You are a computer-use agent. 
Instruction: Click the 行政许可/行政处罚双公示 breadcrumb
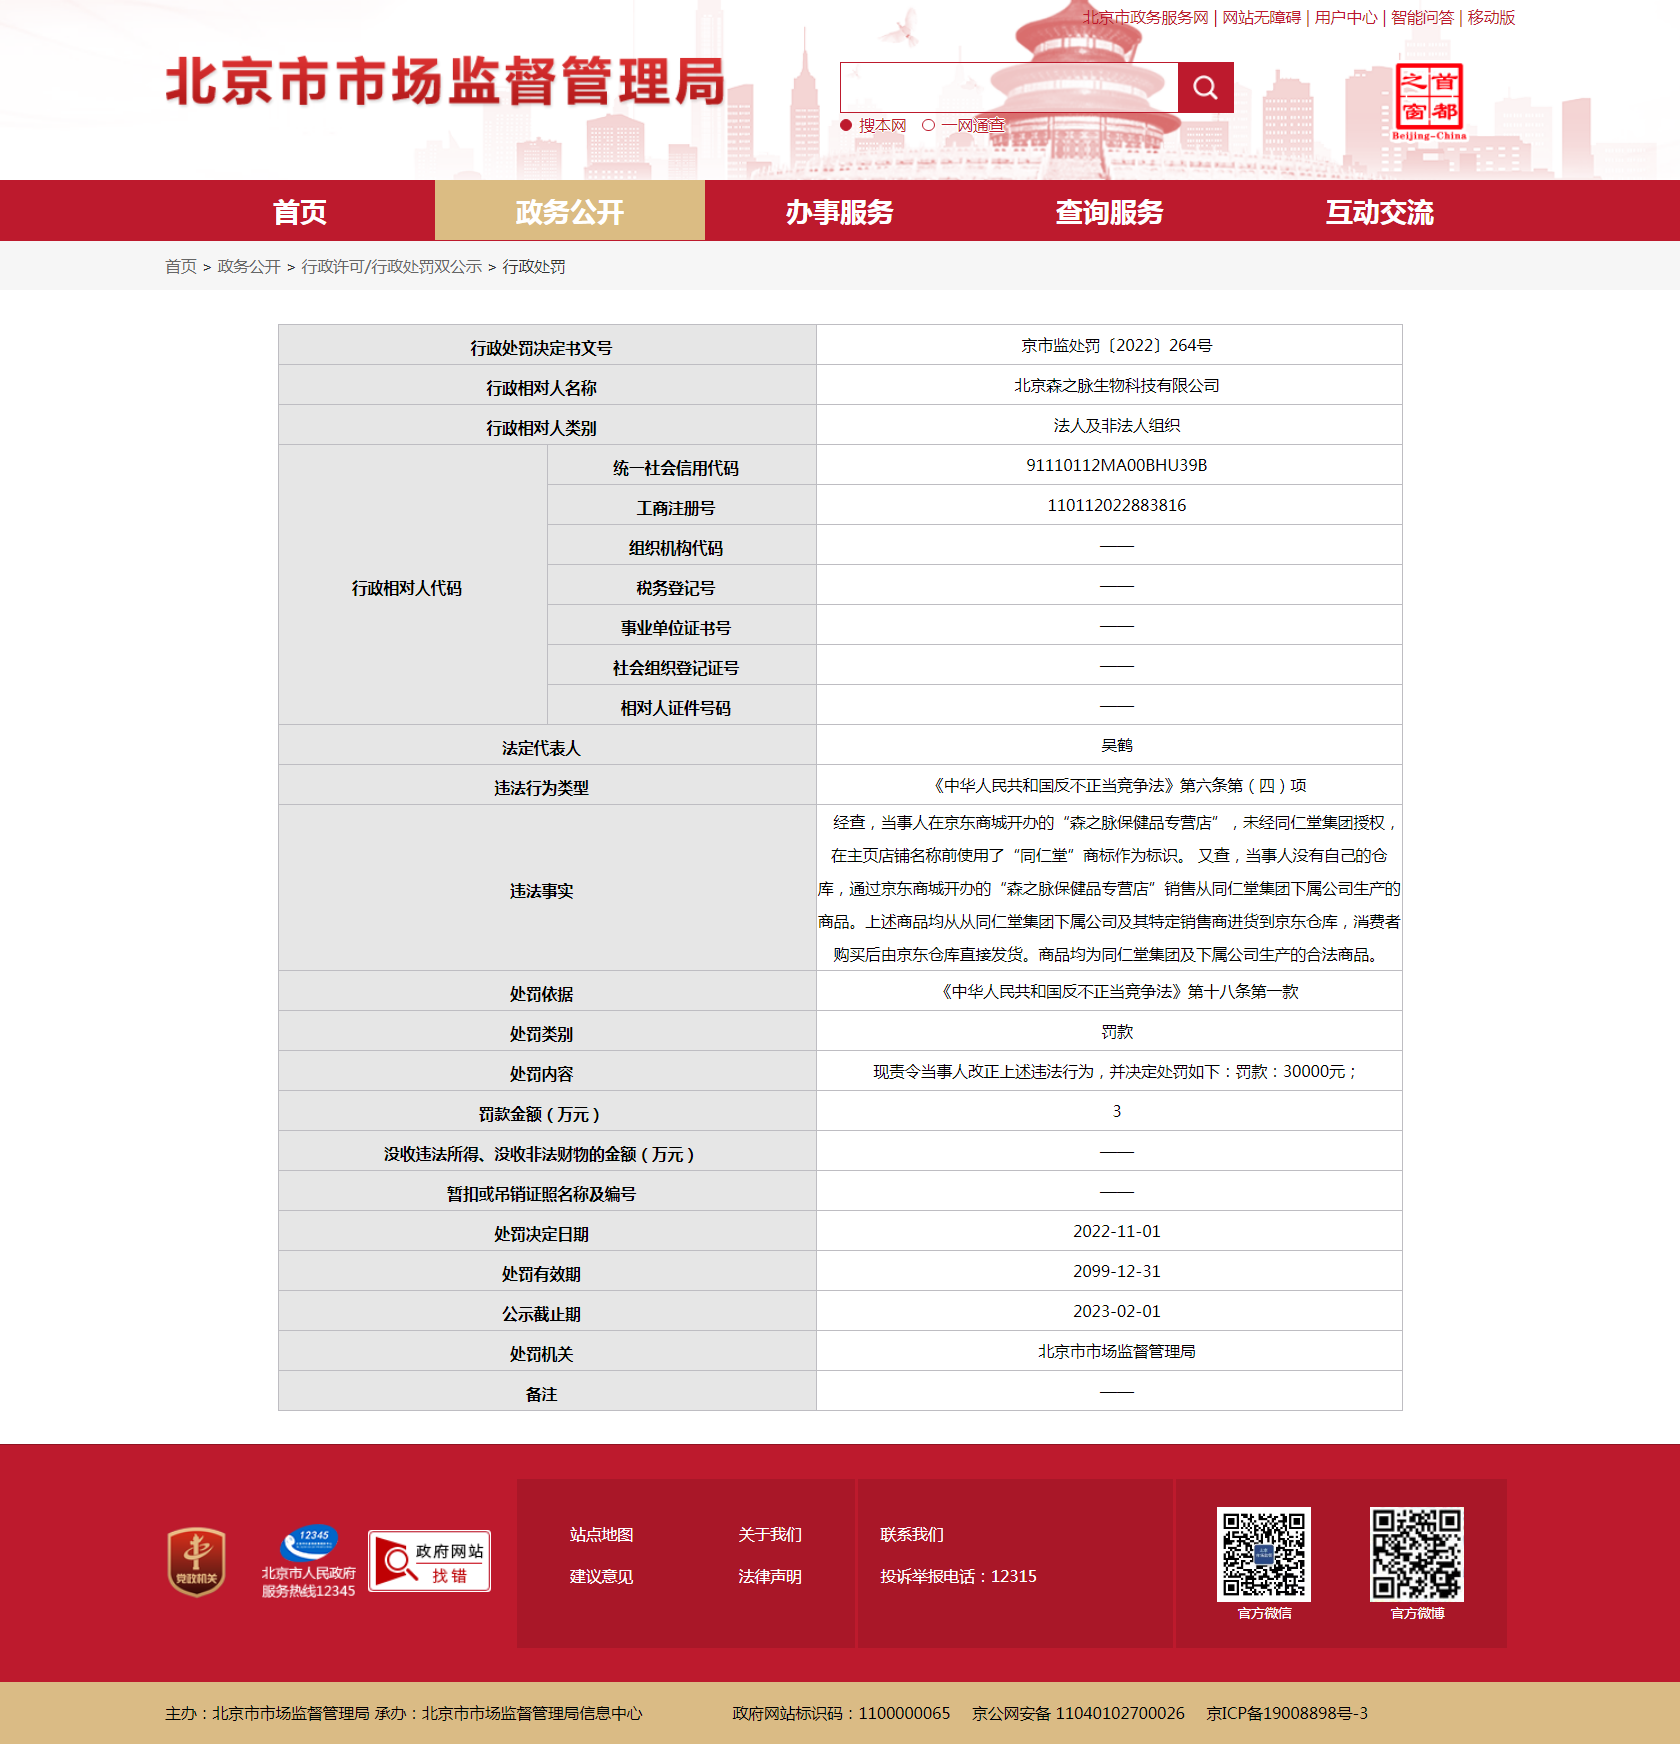392,266
